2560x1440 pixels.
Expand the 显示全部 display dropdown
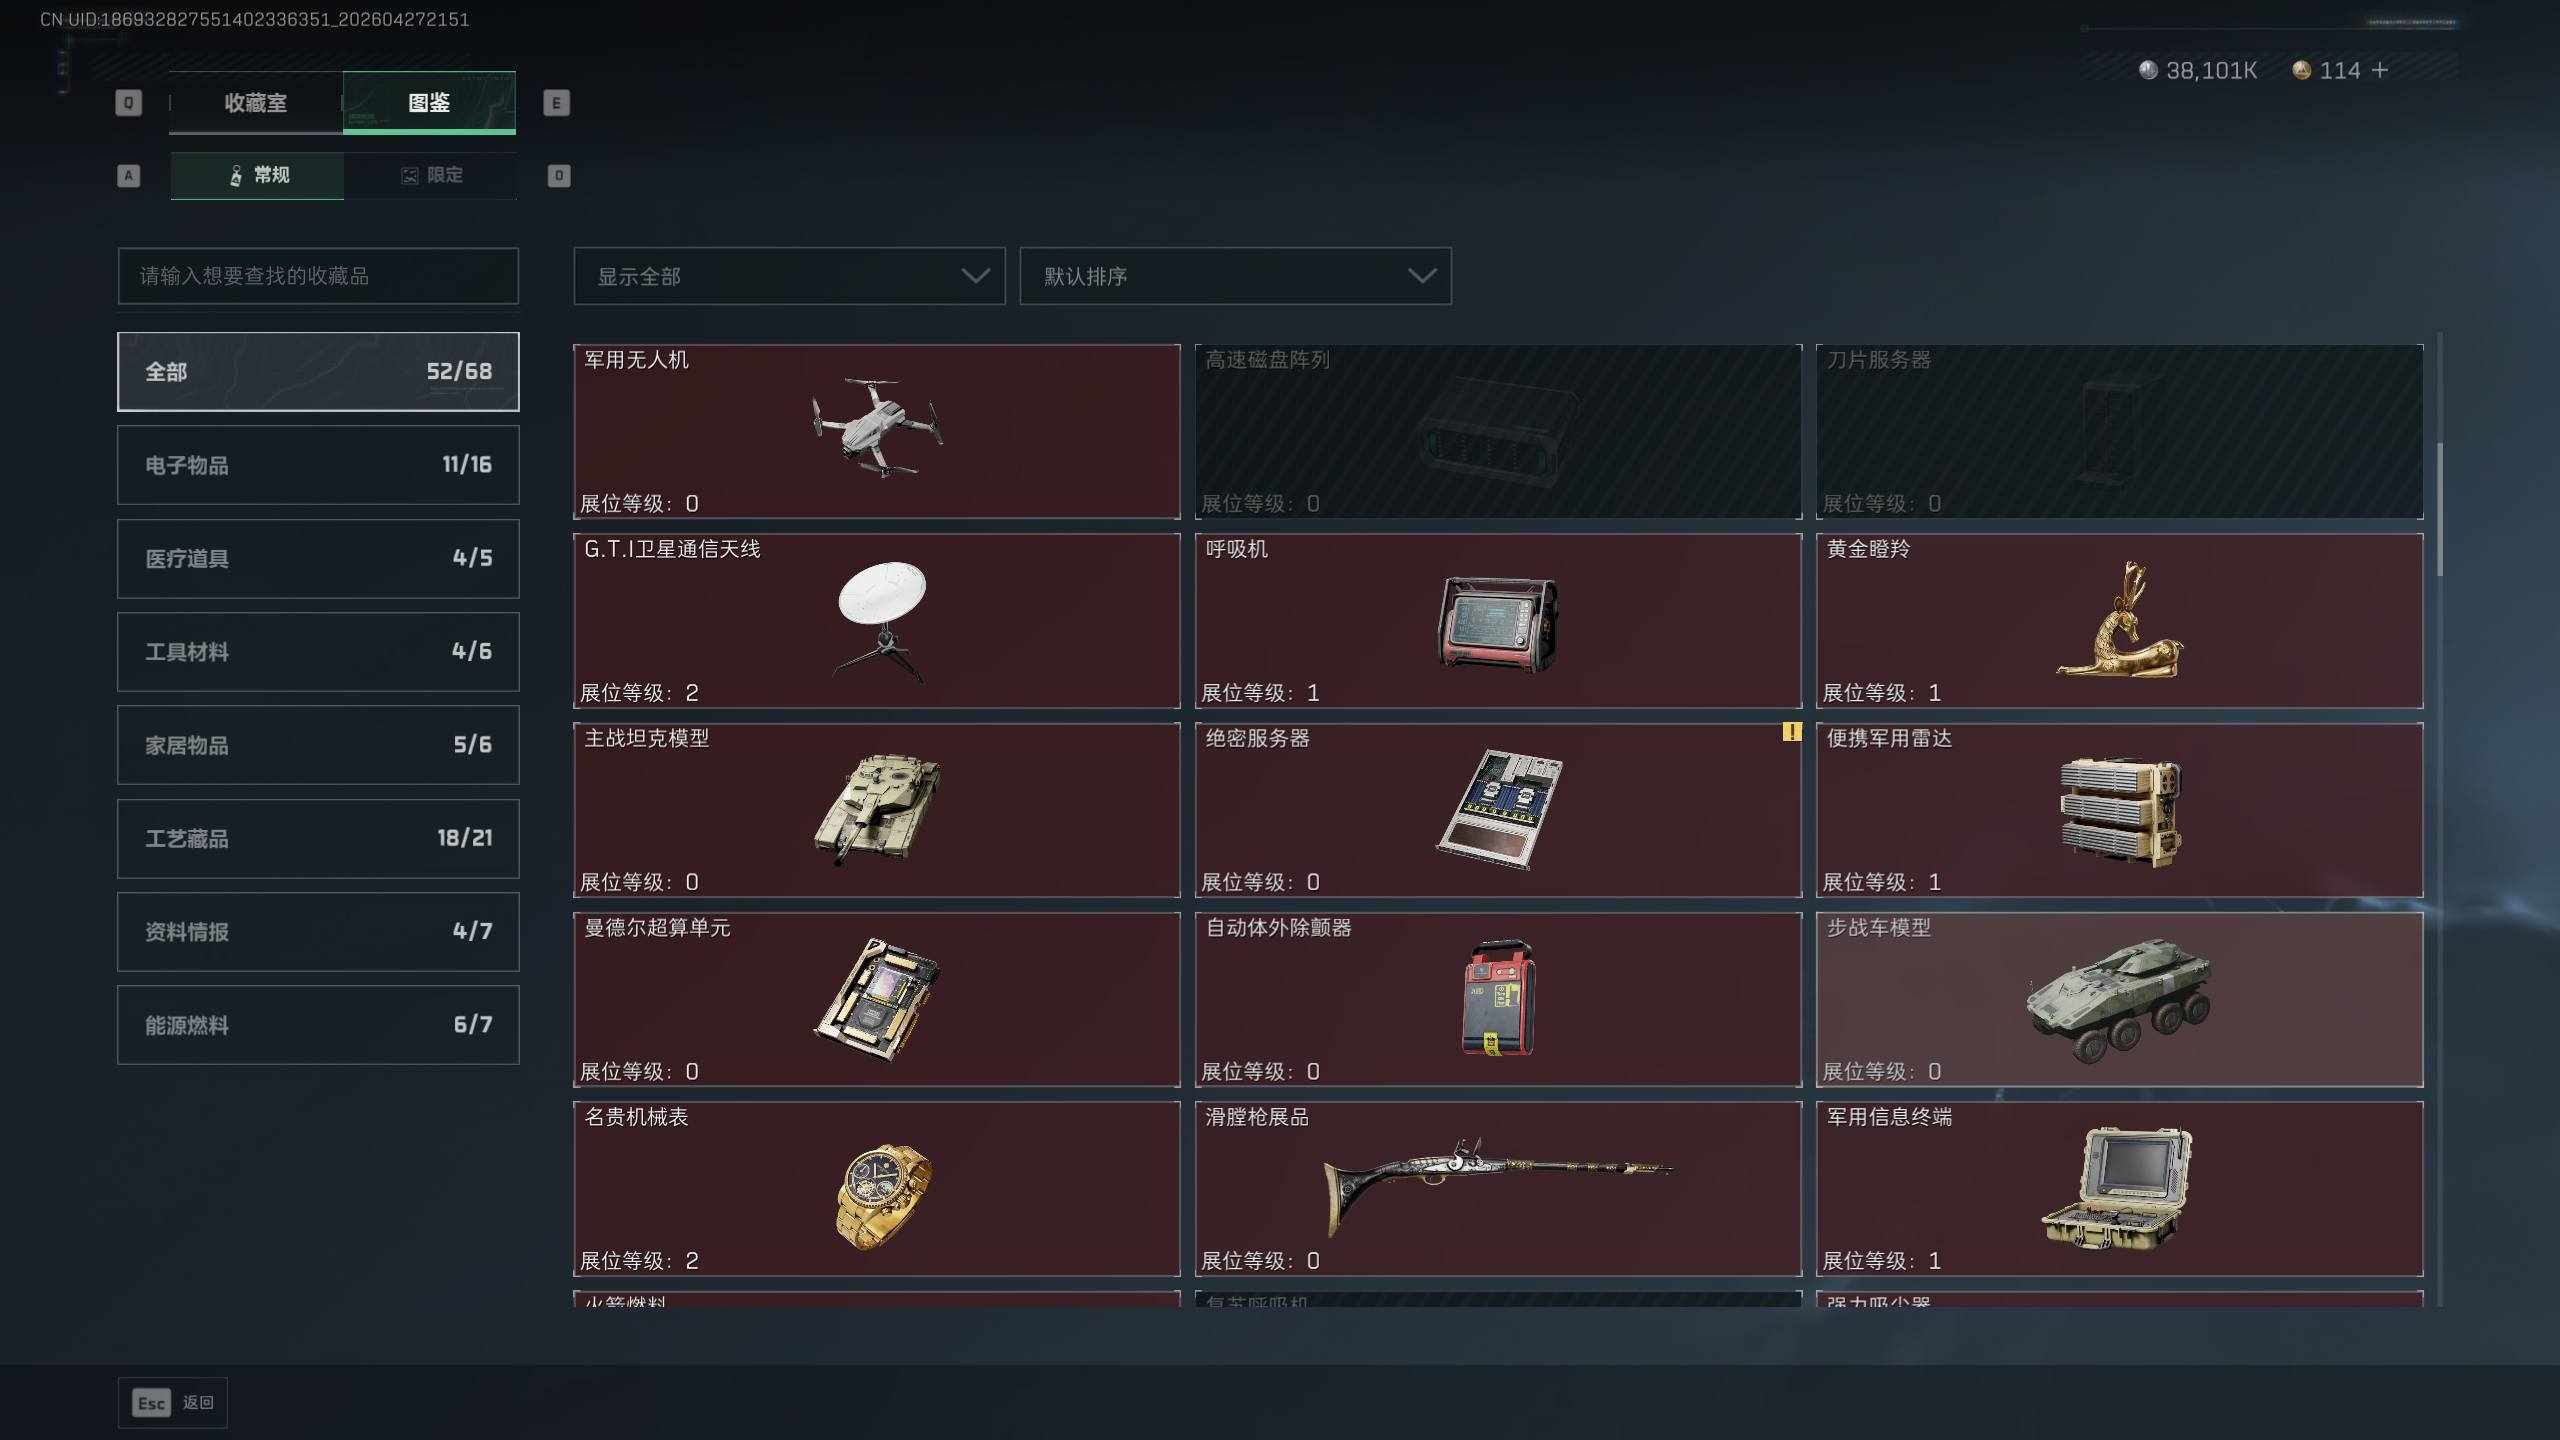789,276
